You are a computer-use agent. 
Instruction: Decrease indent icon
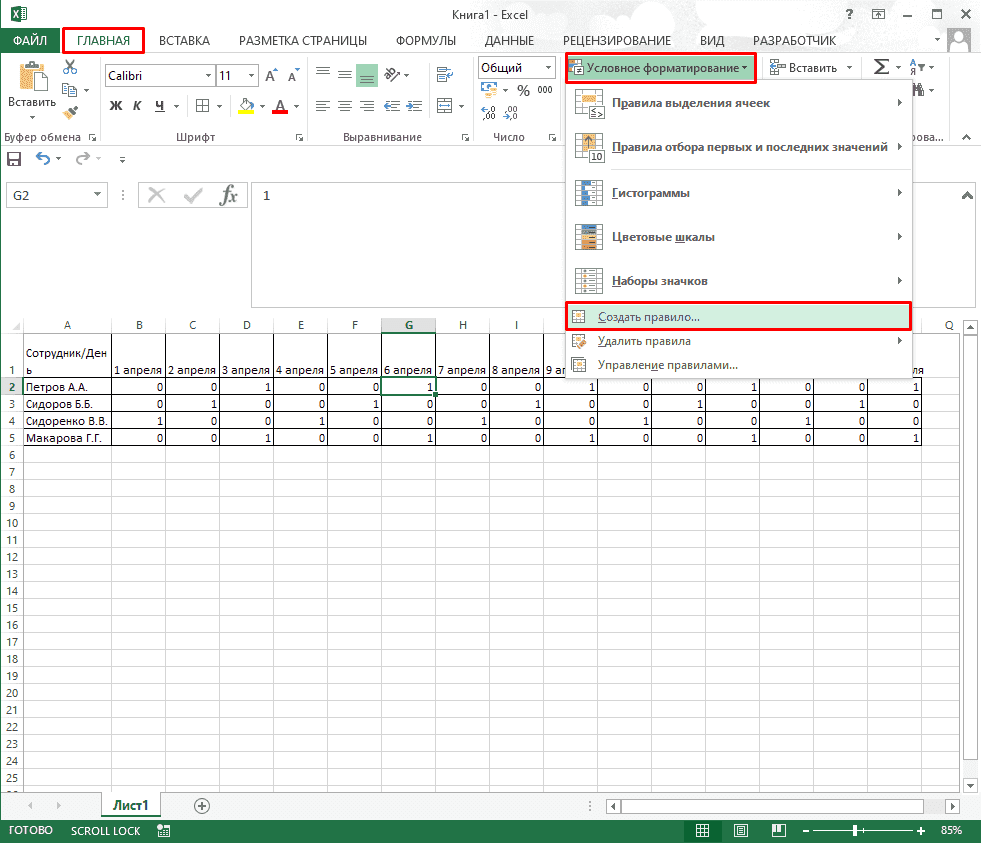pyautogui.click(x=392, y=106)
